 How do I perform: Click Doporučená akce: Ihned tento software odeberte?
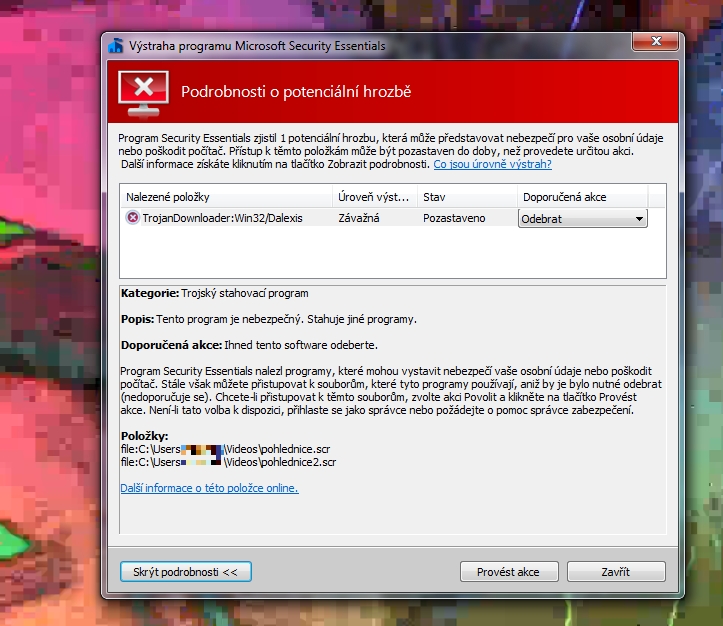249,345
